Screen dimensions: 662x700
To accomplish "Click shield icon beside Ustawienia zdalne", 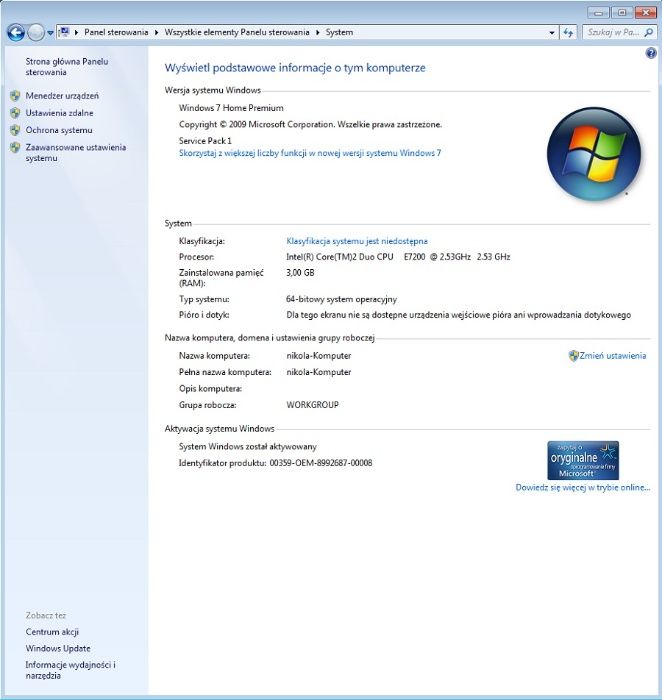I will point(15,112).
